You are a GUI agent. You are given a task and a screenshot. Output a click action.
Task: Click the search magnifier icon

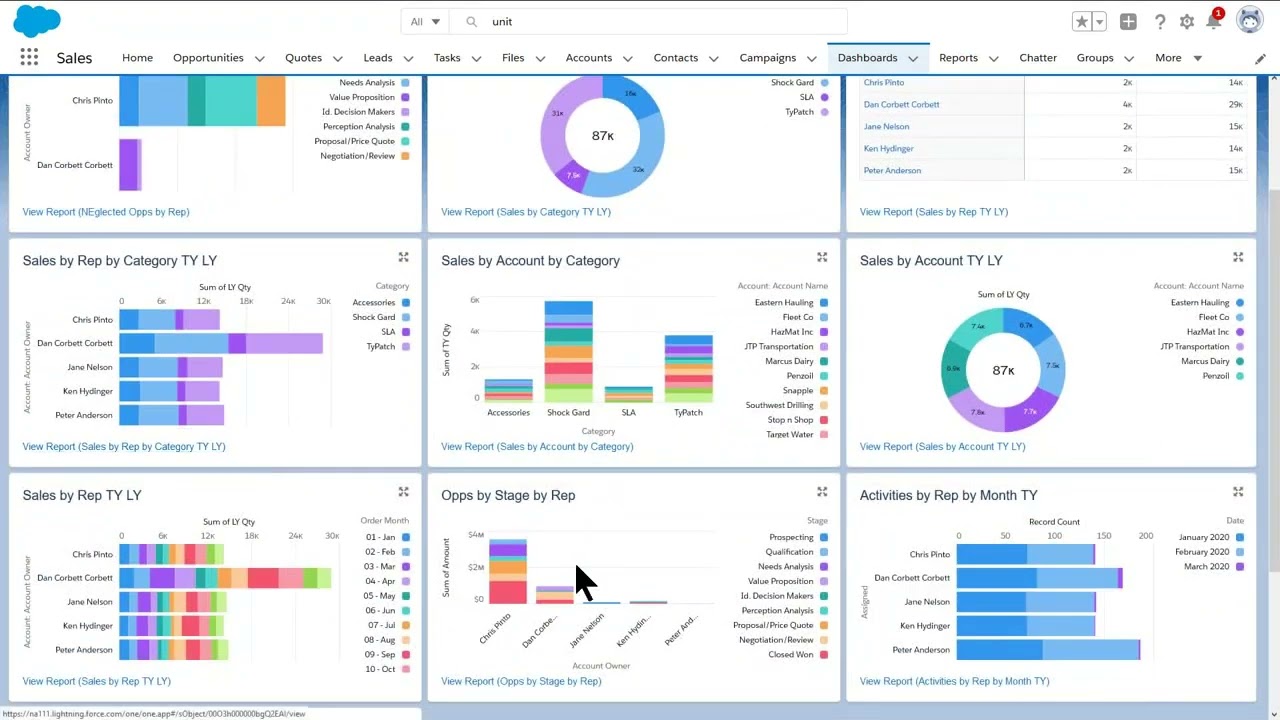[x=472, y=22]
